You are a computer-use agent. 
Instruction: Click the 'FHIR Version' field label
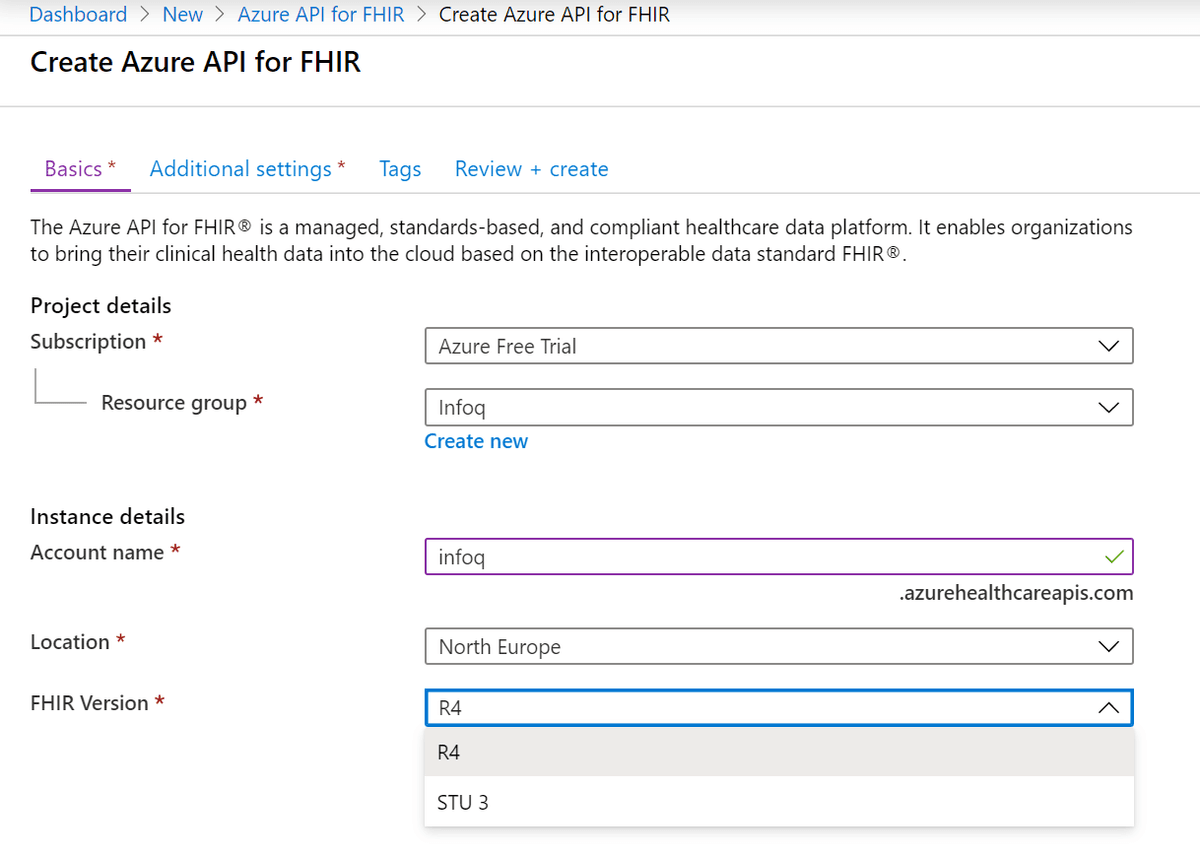89,703
